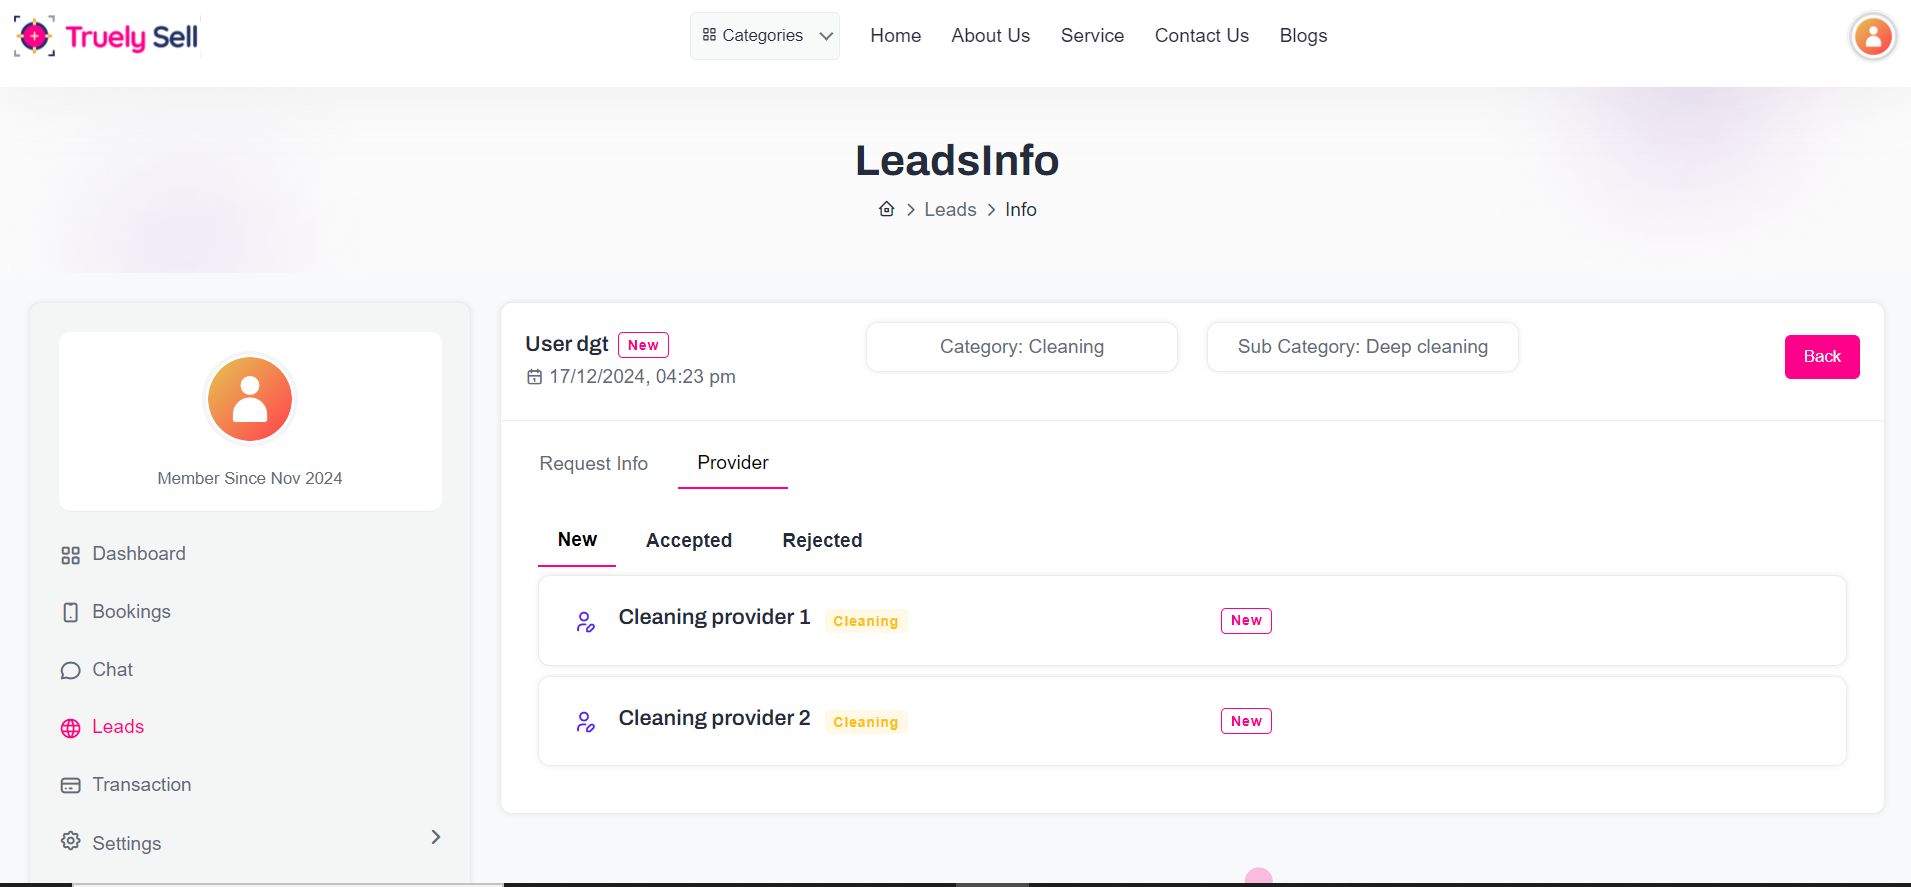The image size is (1911, 887).
Task: Go to Leads in the breadcrumb
Action: point(949,210)
